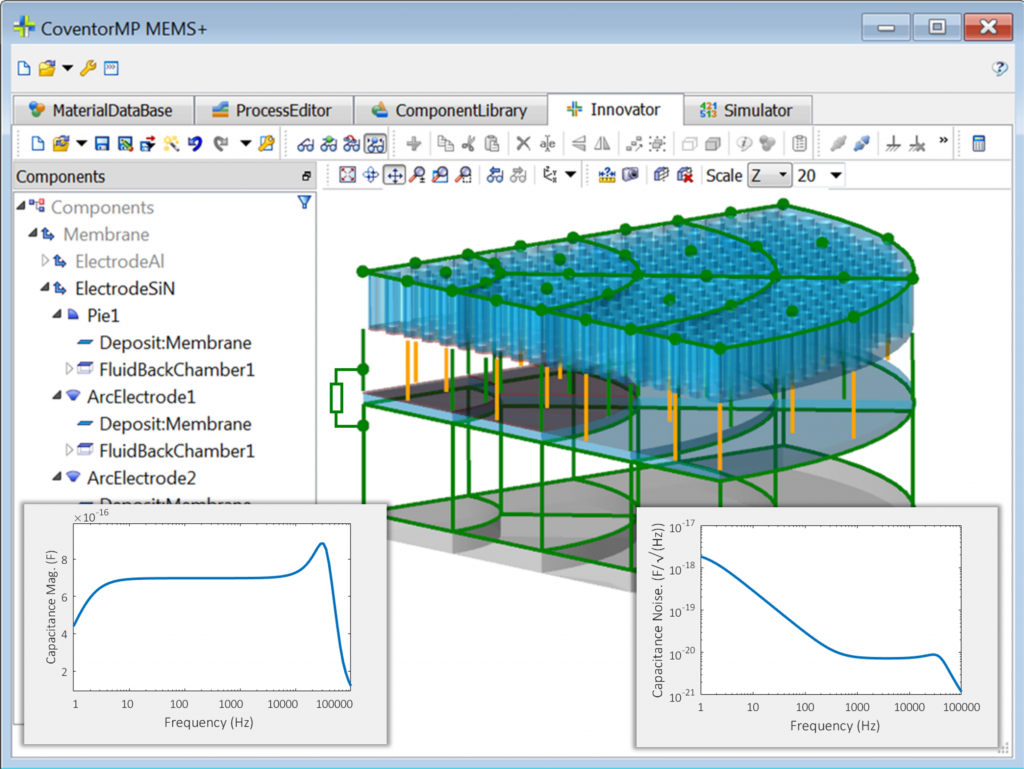Click the paste clipboard icon beside scissors

492,144
